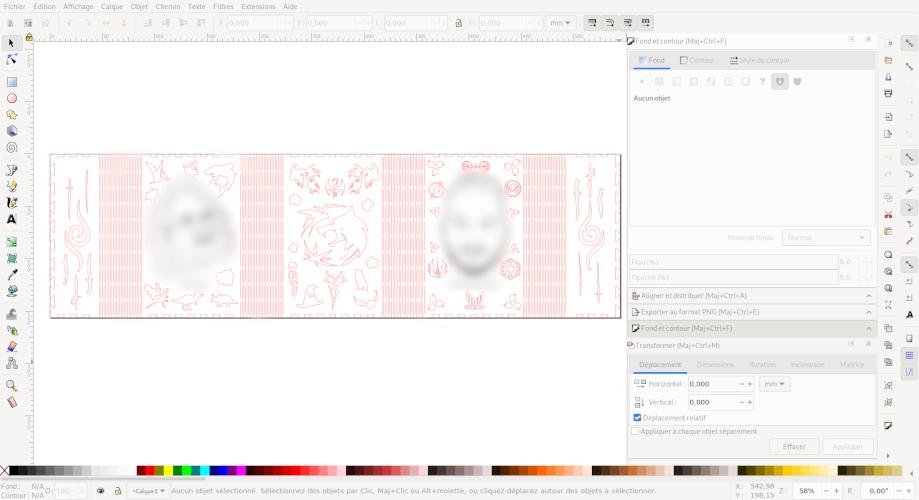Open the Calque1 layer dropdown
919x500 pixels.
click(x=148, y=491)
